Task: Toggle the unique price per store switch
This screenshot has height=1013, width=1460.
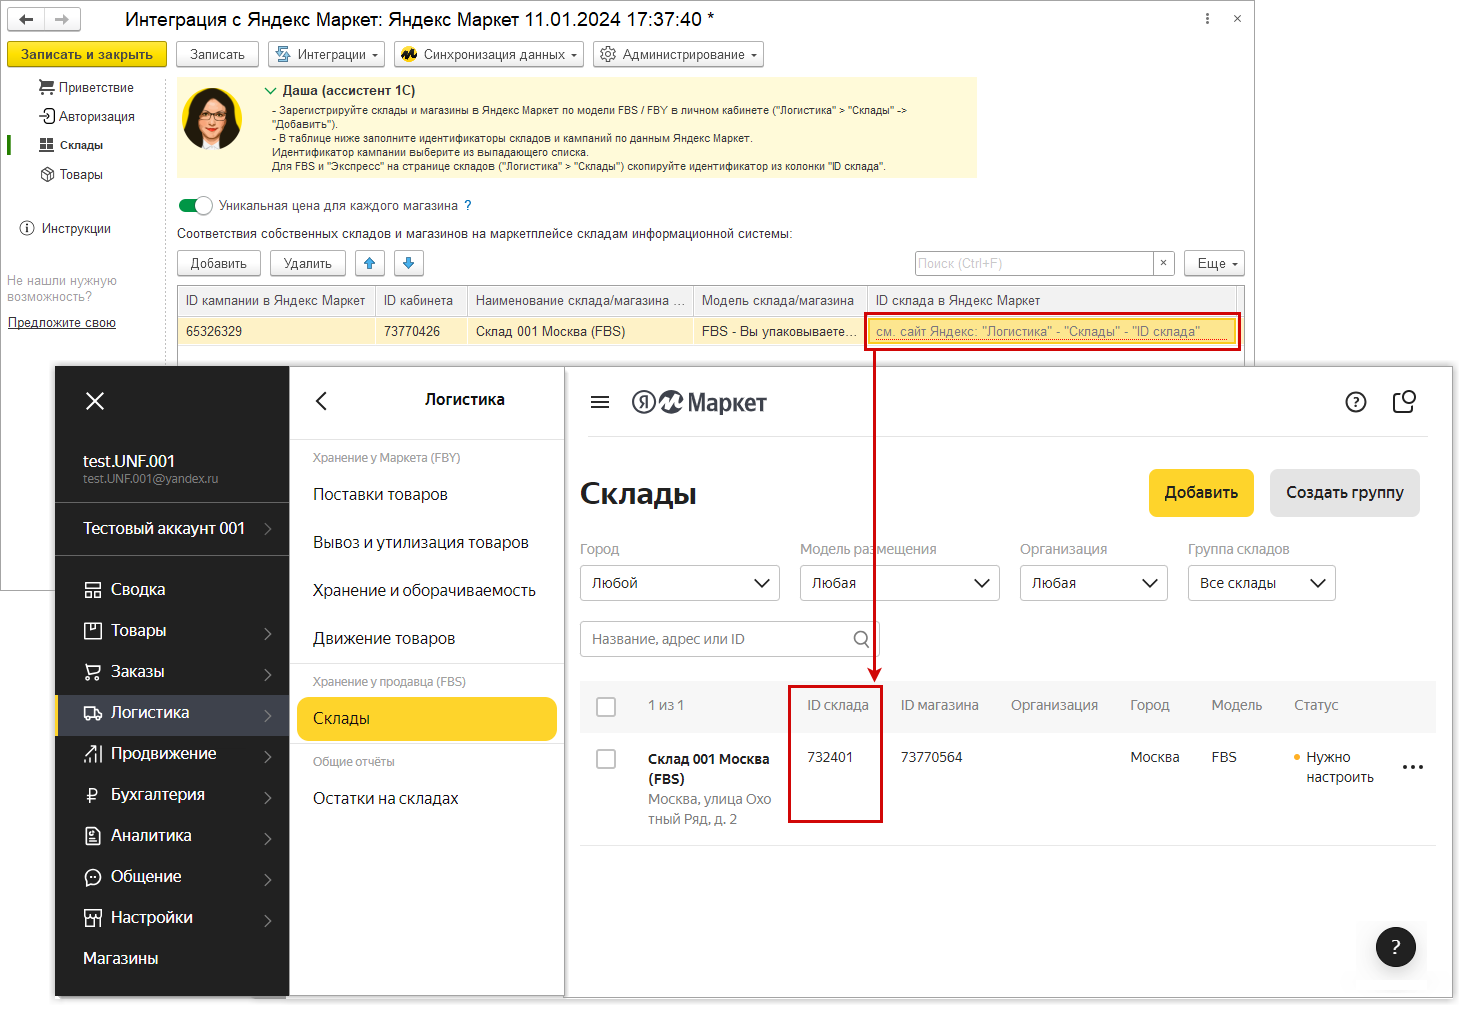Action: click(195, 205)
